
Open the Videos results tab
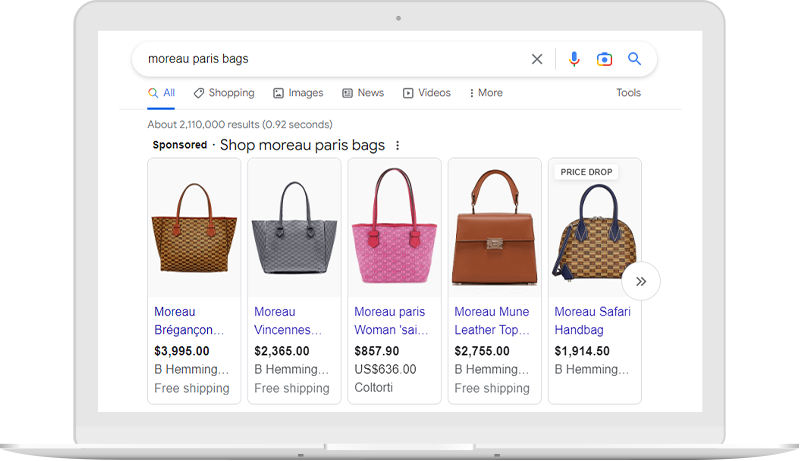pos(427,93)
